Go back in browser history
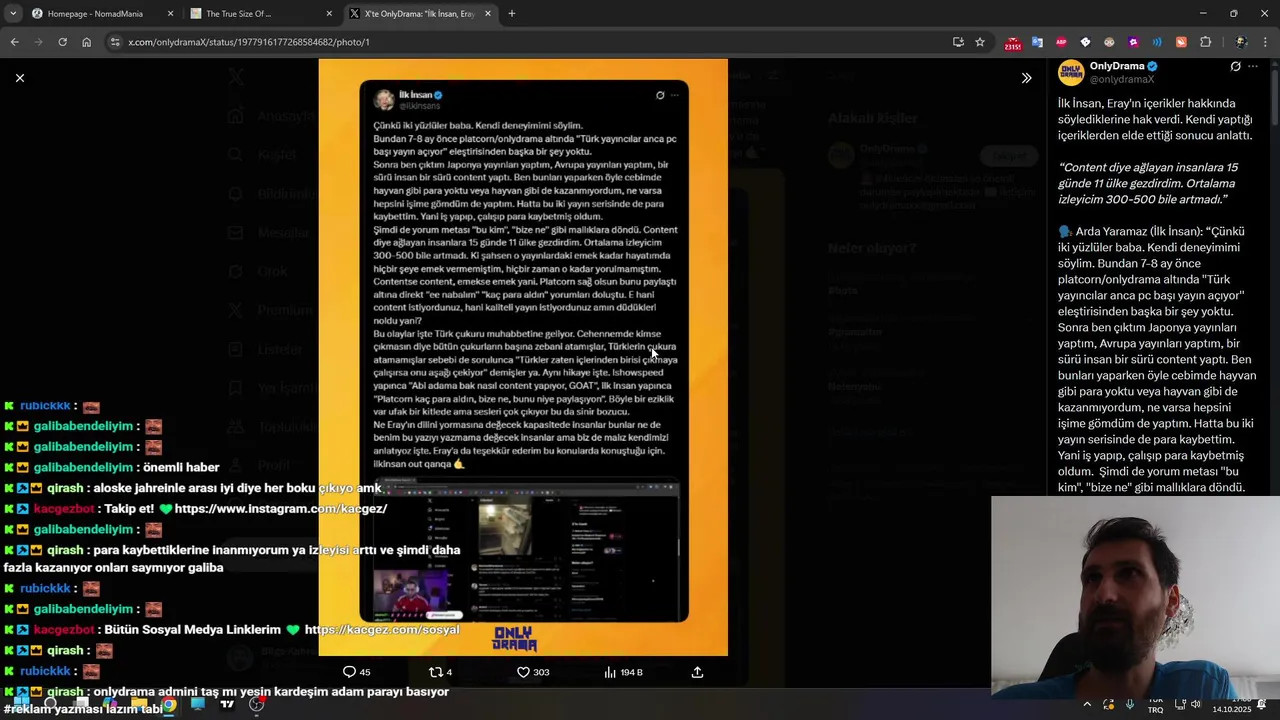The image size is (1280, 720). [x=14, y=42]
